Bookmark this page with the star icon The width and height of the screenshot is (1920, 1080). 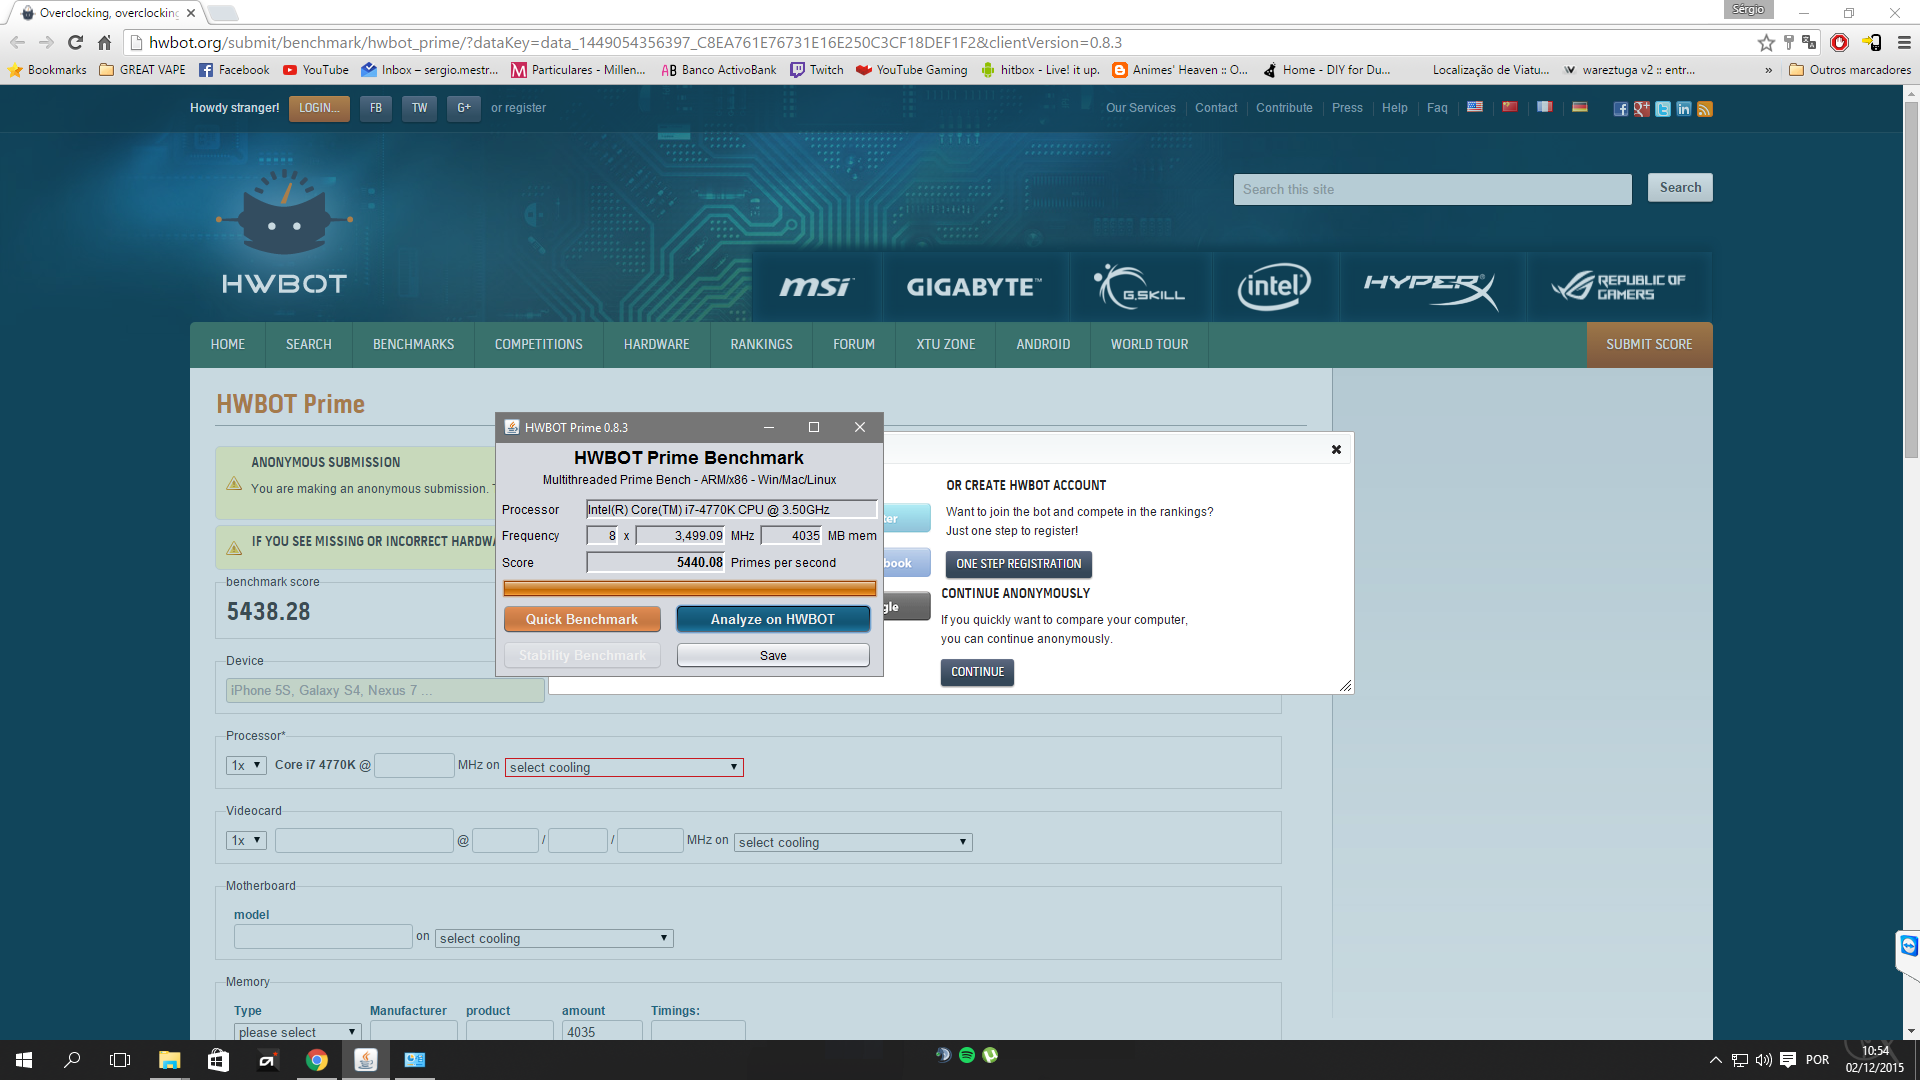[1766, 42]
